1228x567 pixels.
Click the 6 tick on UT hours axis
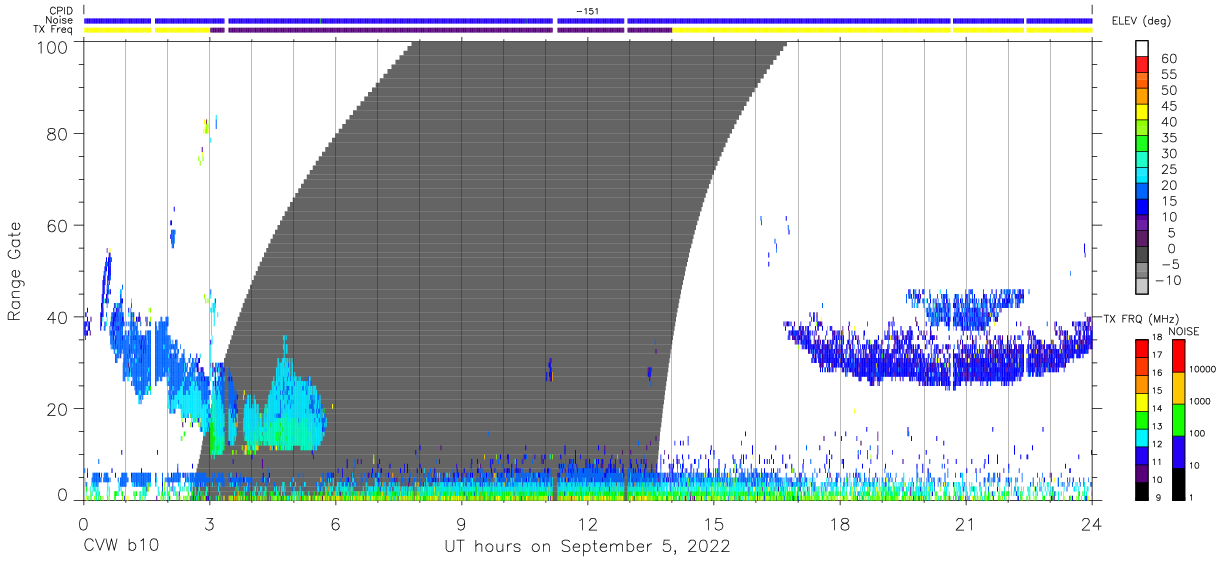tap(335, 523)
